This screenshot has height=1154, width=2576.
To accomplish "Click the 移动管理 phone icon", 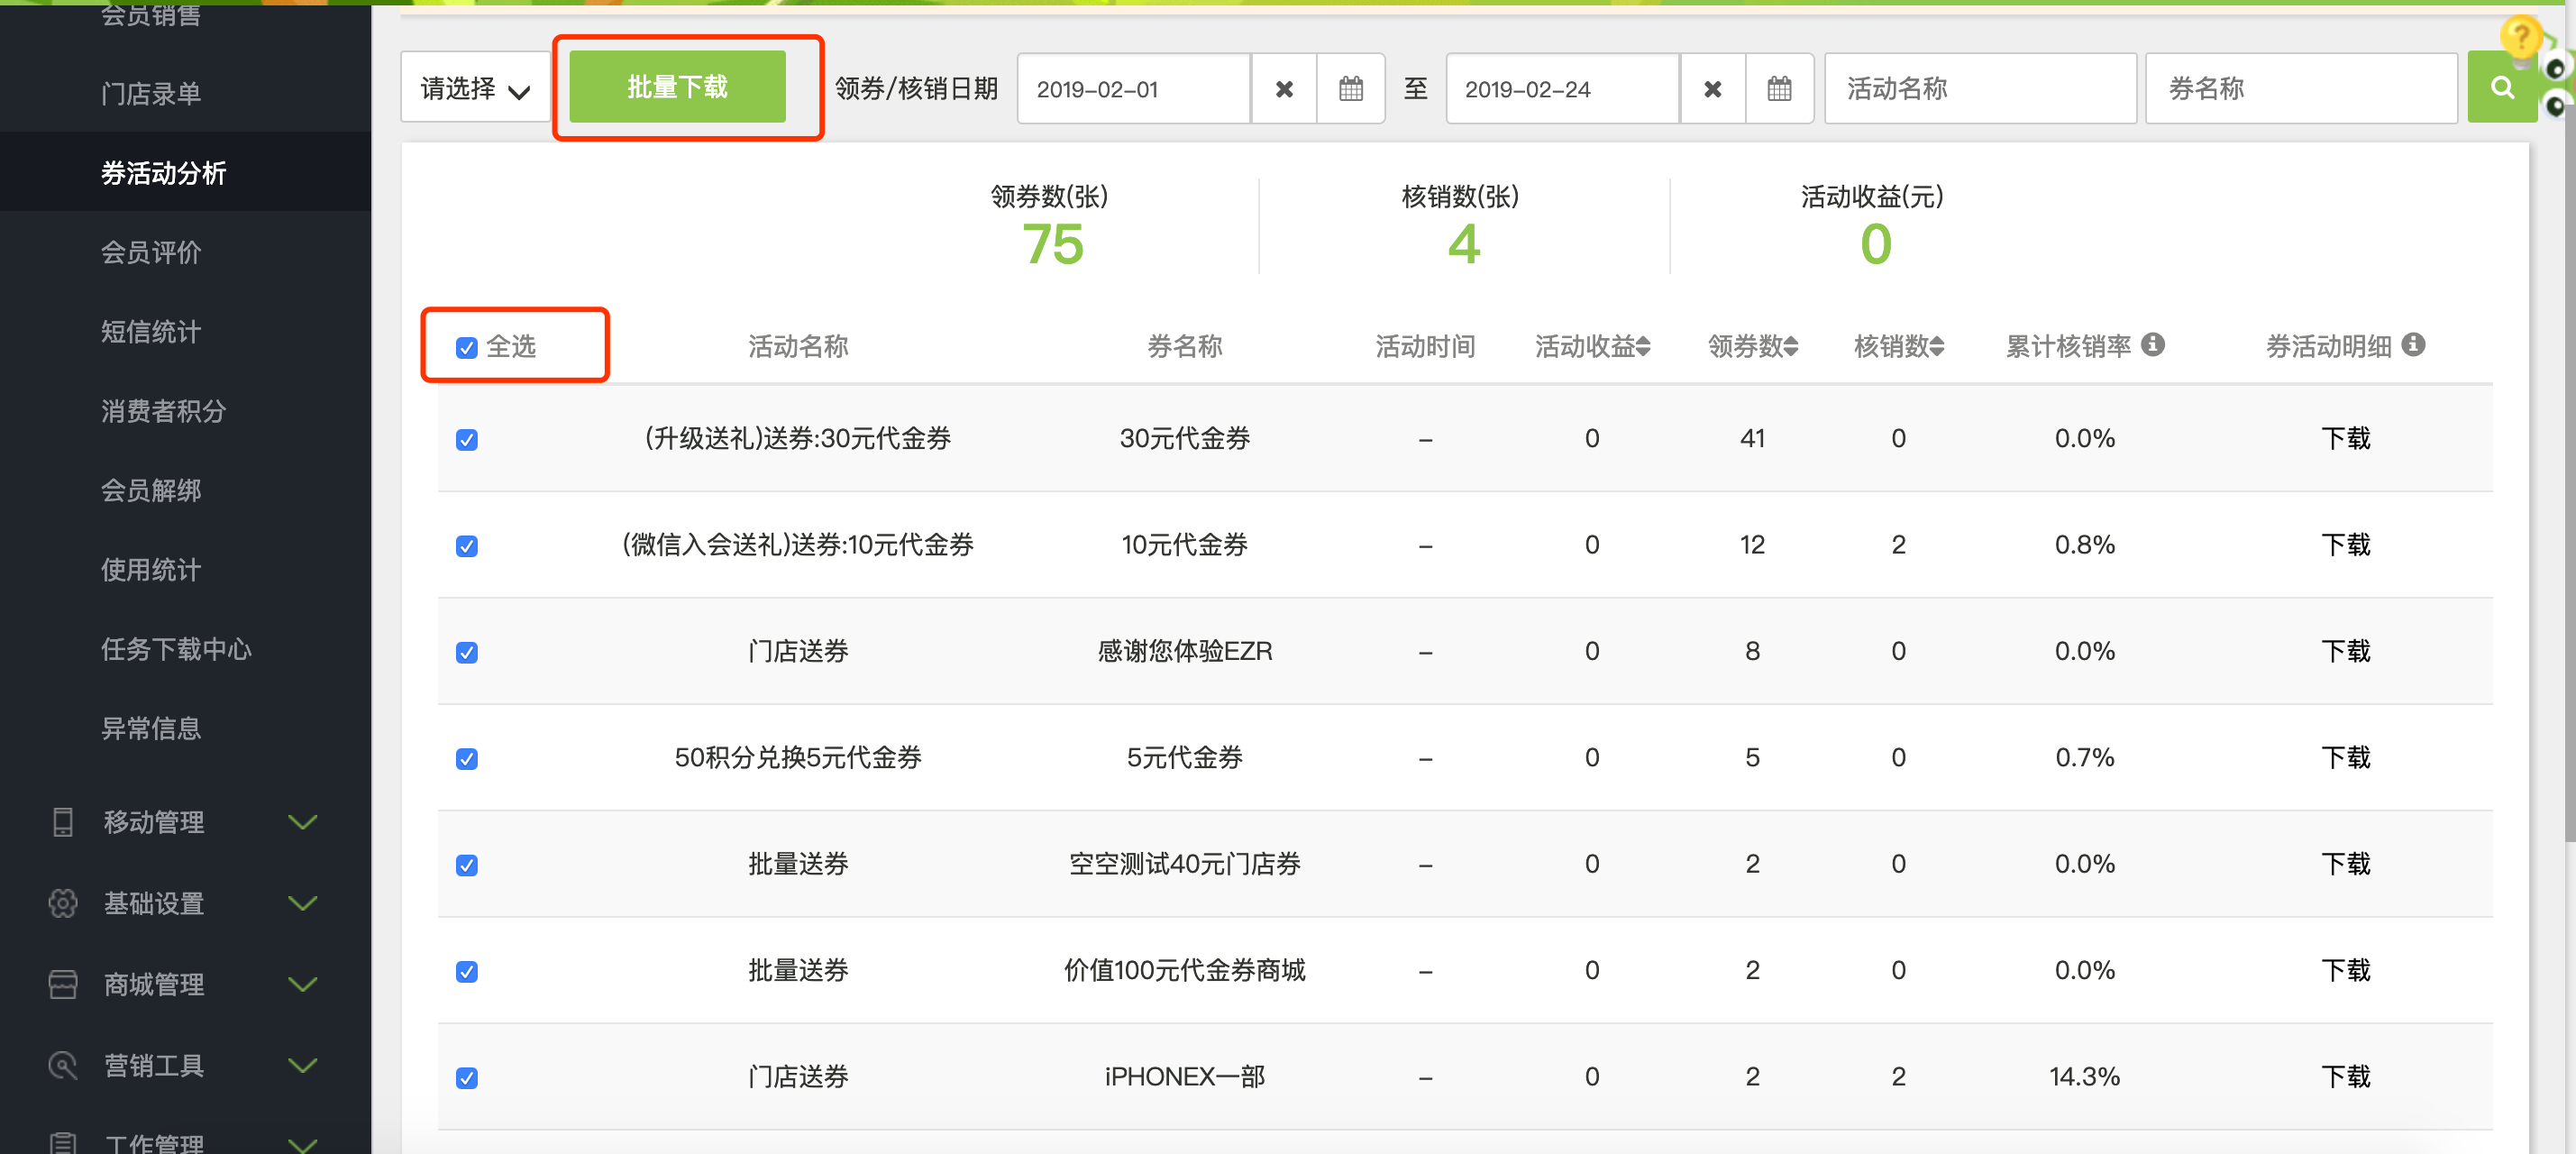I will click(x=63, y=822).
